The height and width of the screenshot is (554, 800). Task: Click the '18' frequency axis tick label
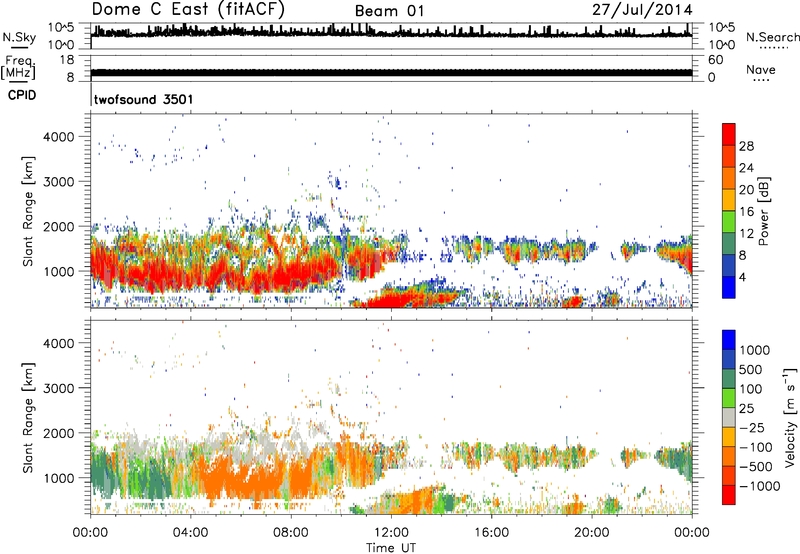pyautogui.click(x=67, y=59)
